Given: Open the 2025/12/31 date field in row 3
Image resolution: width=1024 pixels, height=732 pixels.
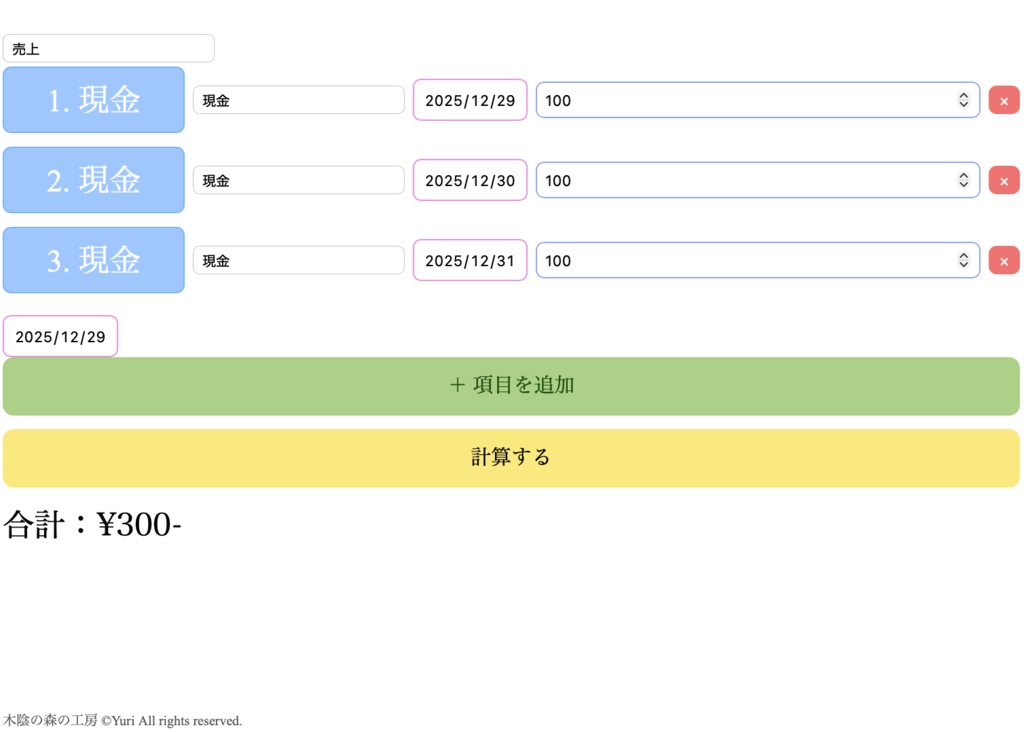Looking at the screenshot, I should pyautogui.click(x=469, y=260).
